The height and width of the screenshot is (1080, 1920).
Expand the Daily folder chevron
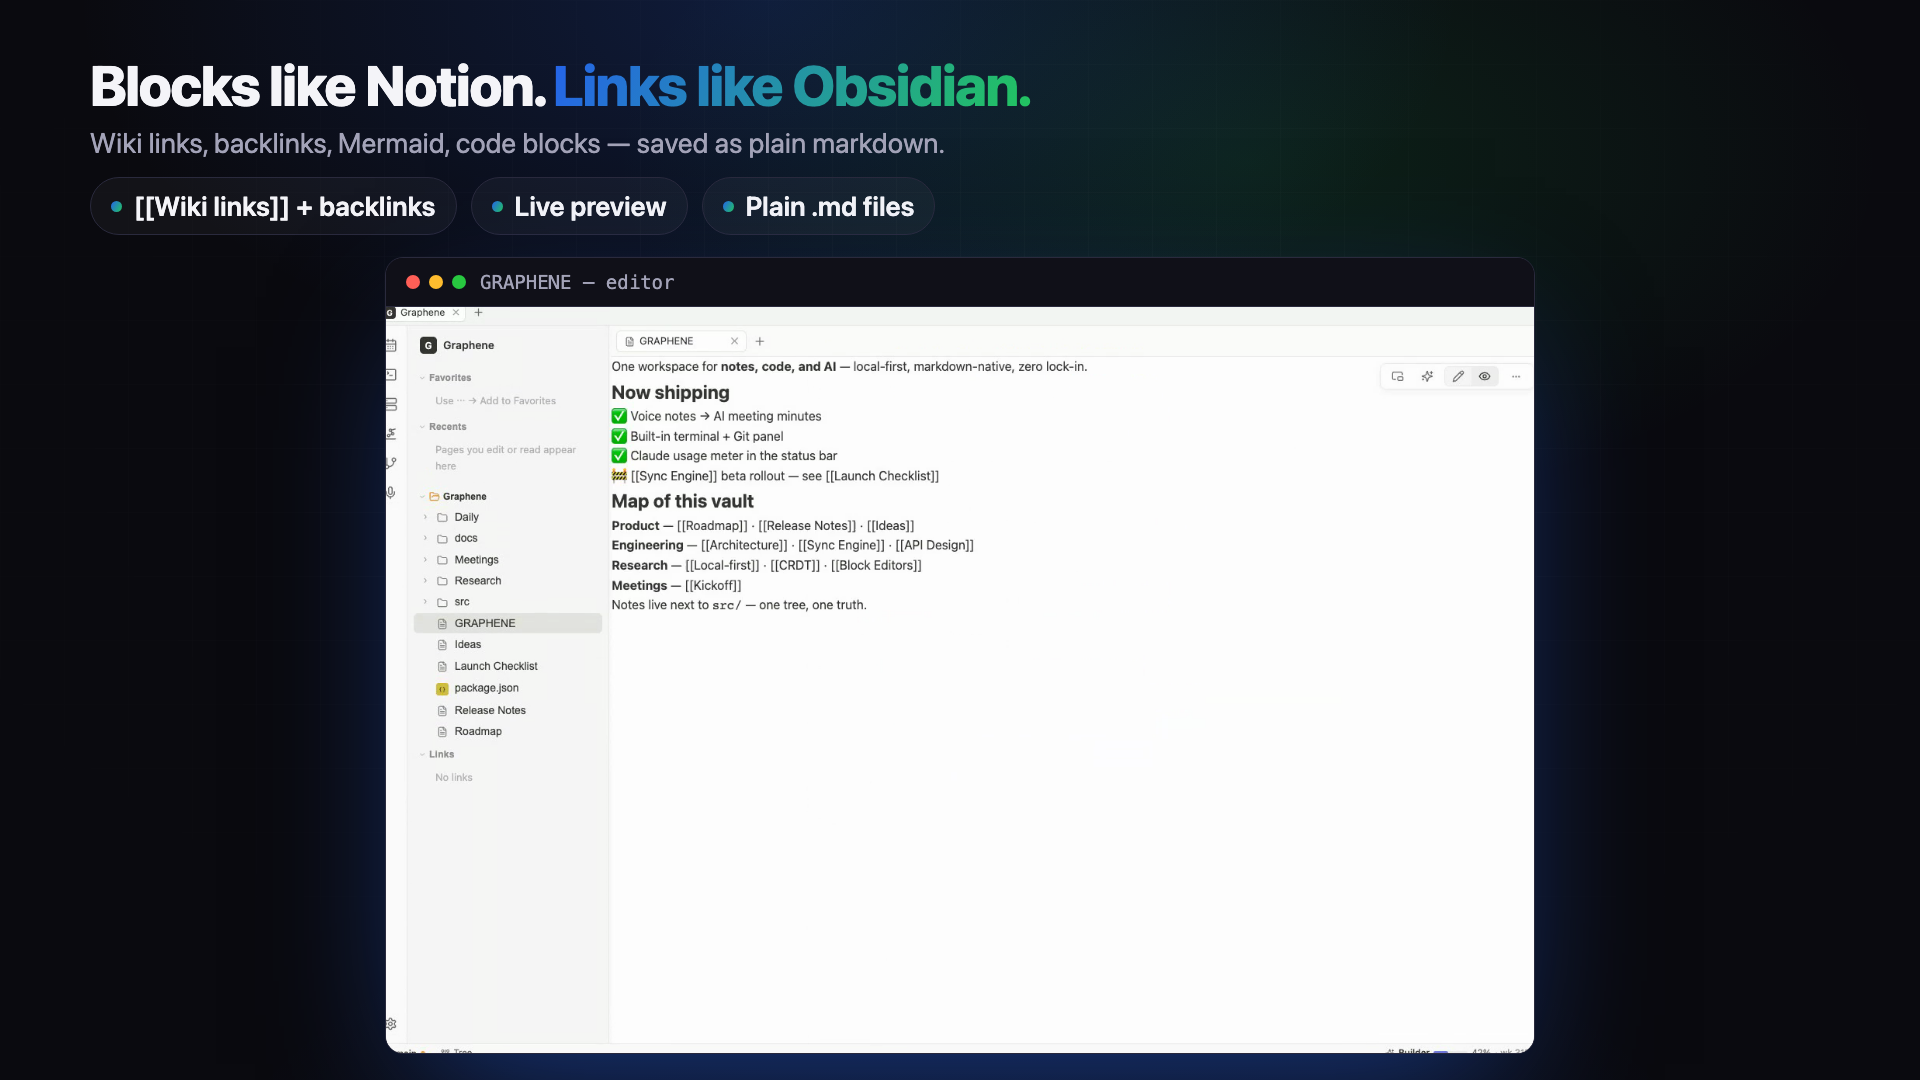(x=425, y=518)
